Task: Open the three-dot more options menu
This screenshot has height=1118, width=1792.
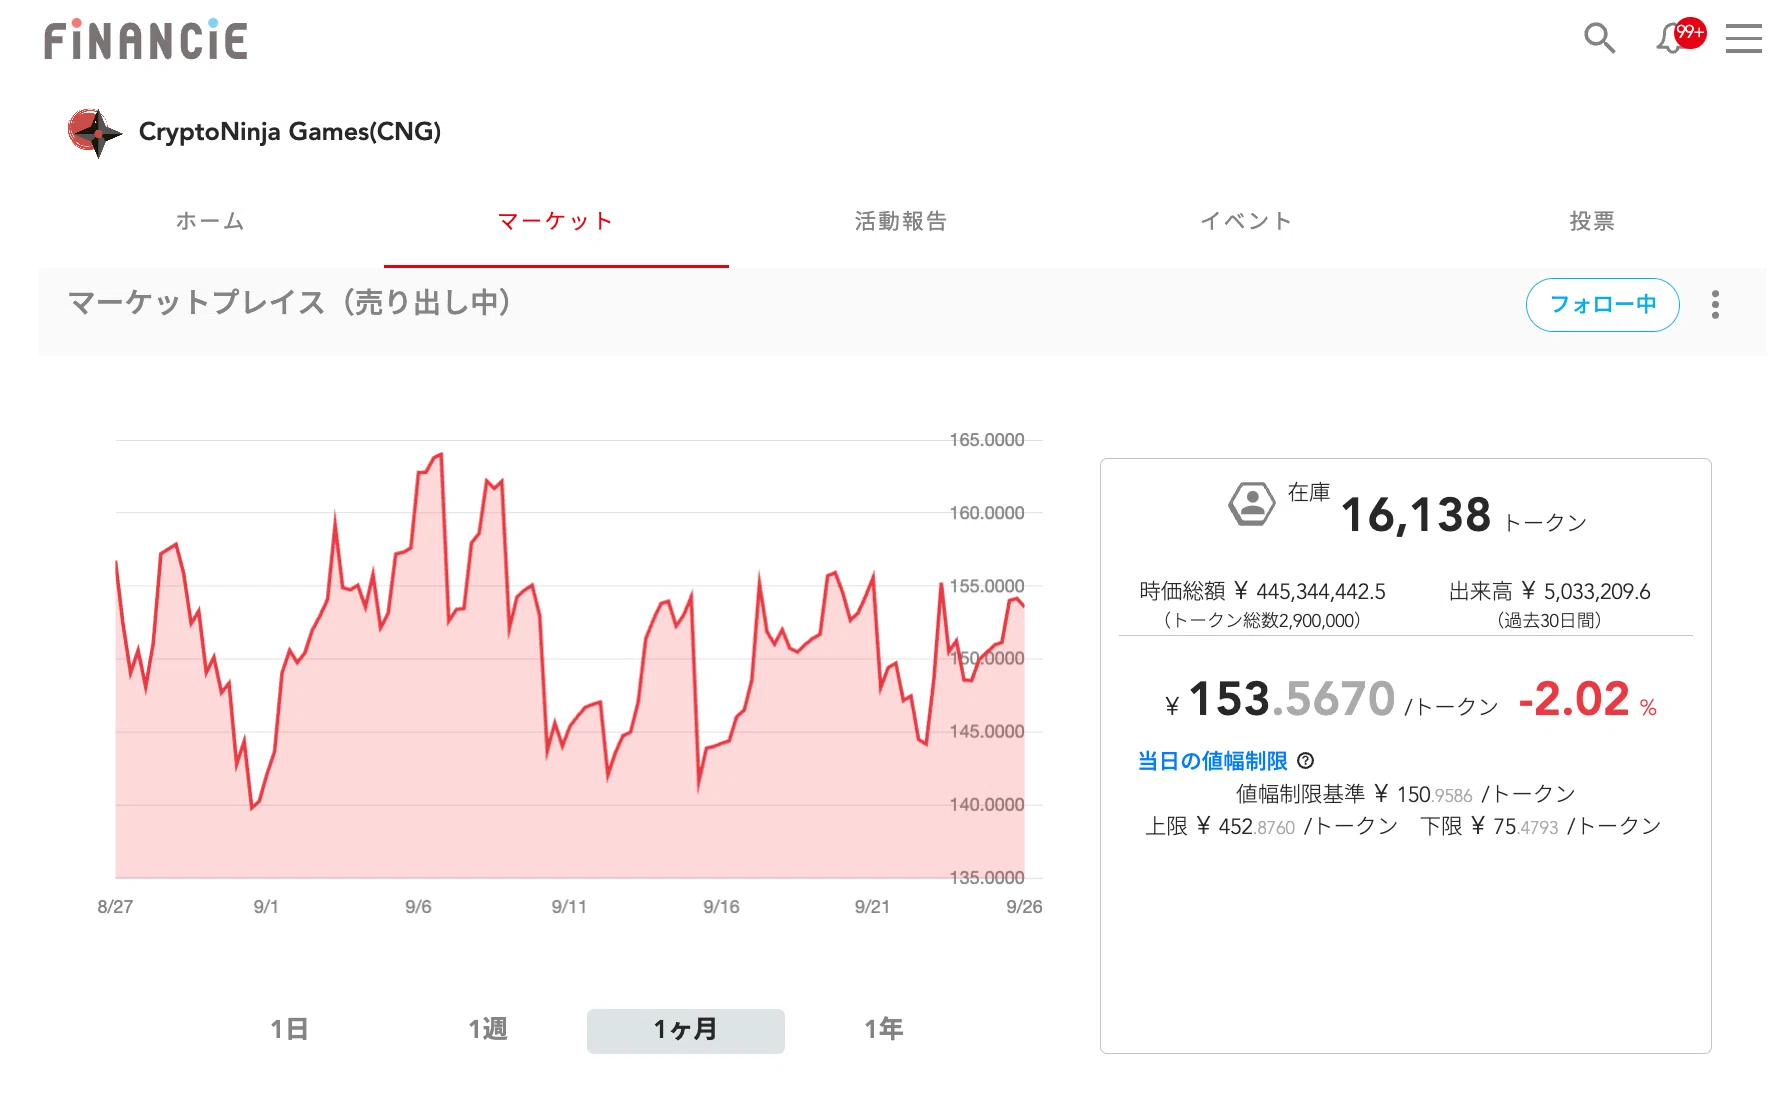Action: (x=1715, y=305)
